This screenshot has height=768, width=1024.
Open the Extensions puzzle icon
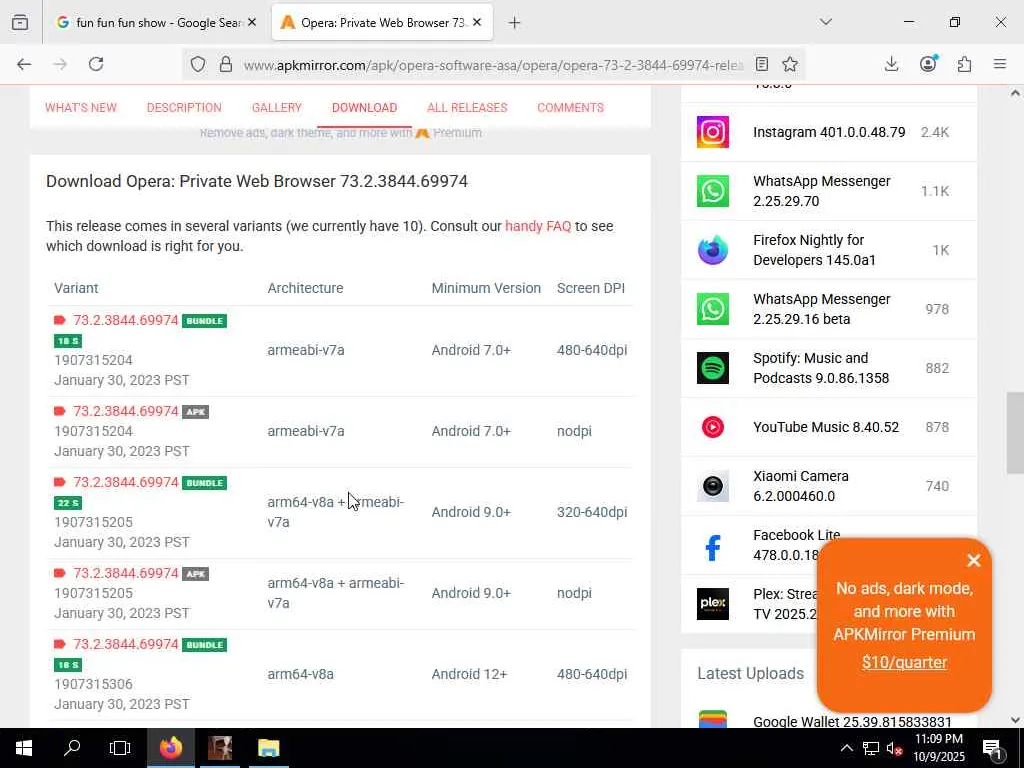point(964,64)
